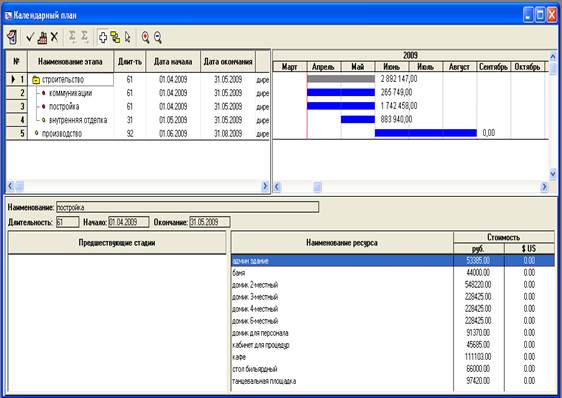Click the exit door icon in toolbar

[x=12, y=37]
